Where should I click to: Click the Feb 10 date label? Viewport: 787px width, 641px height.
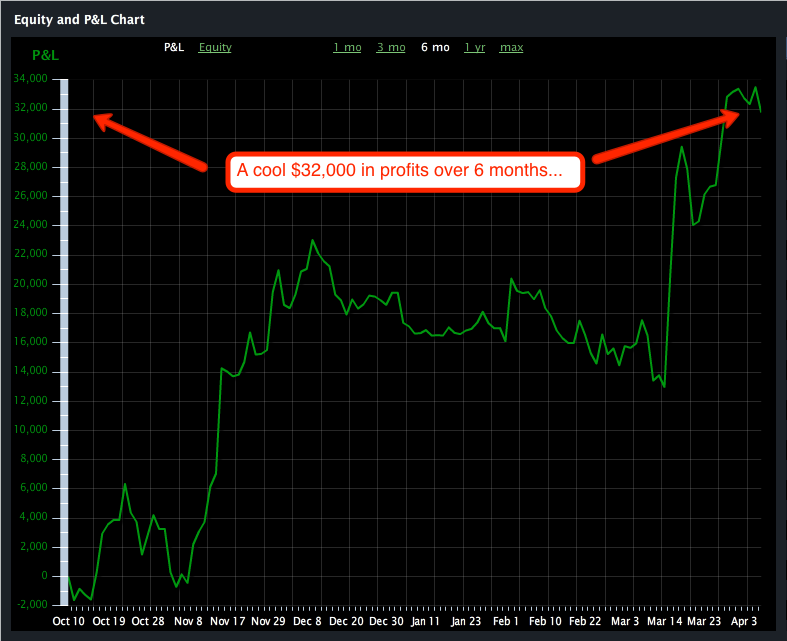[x=545, y=621]
